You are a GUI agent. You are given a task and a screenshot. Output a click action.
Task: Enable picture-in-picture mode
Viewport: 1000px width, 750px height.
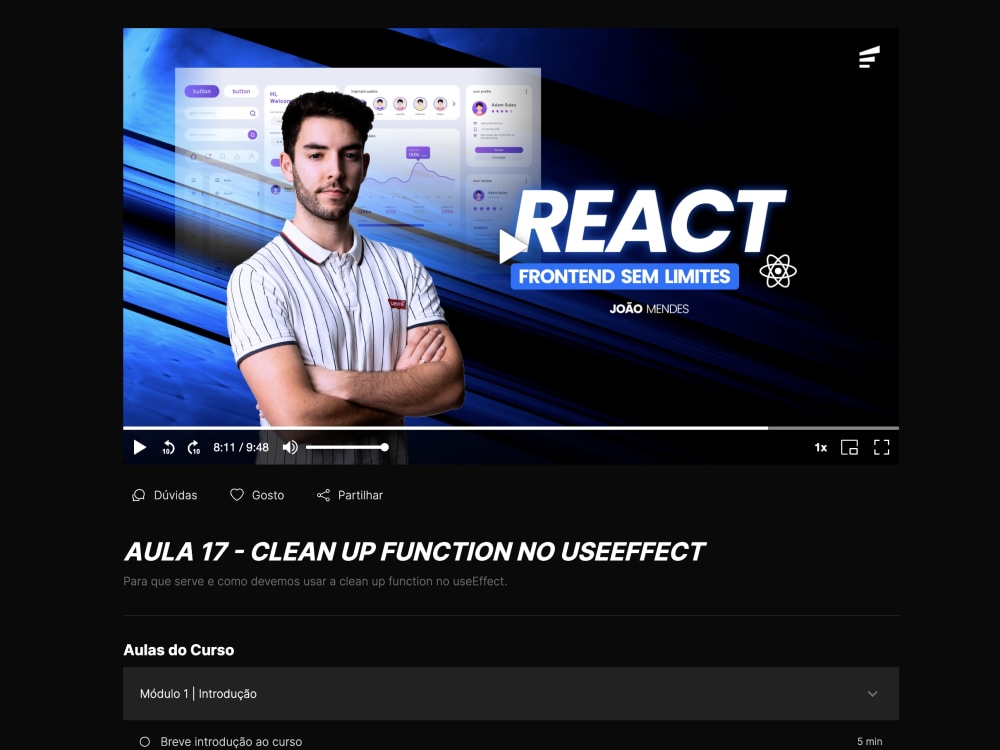click(x=849, y=447)
